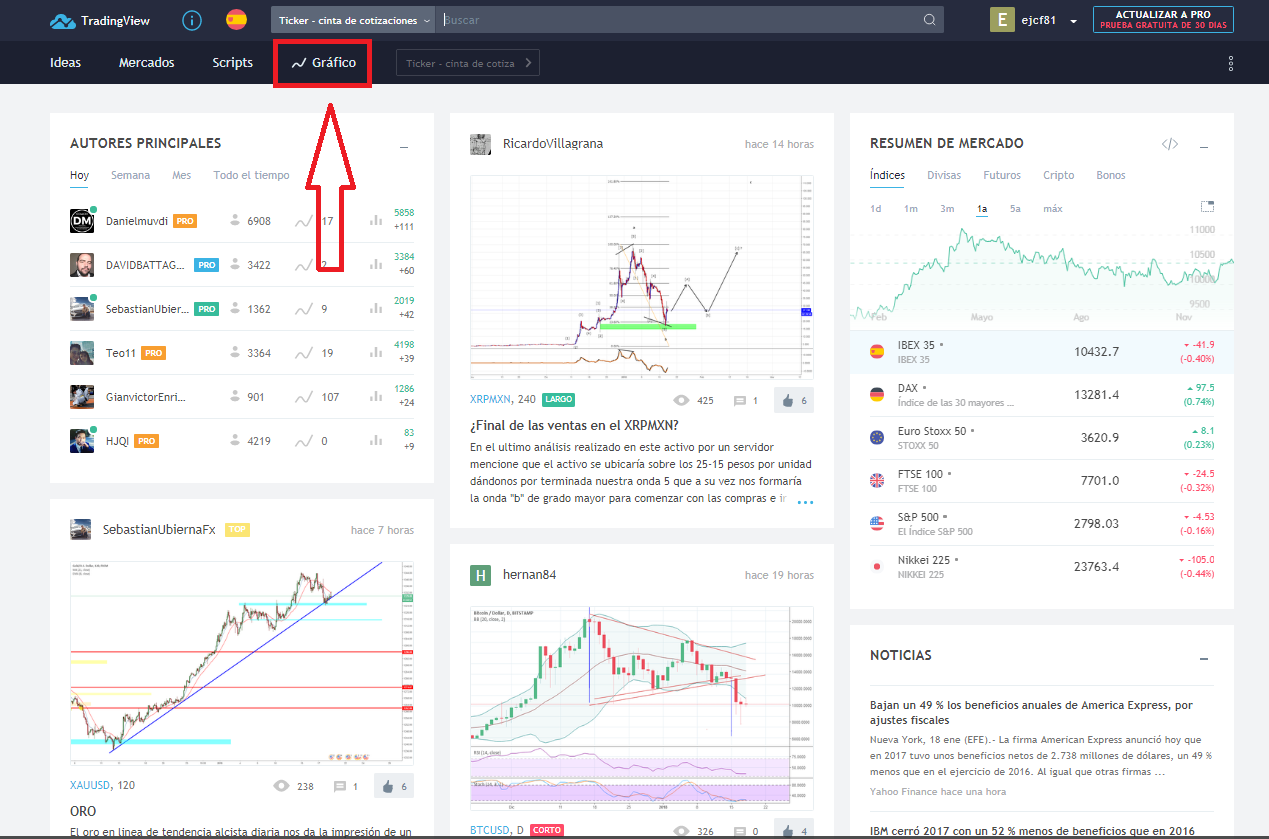Viewport: 1269px width, 839px height.
Task: Click Teo11's avatar
Action: tap(82, 353)
